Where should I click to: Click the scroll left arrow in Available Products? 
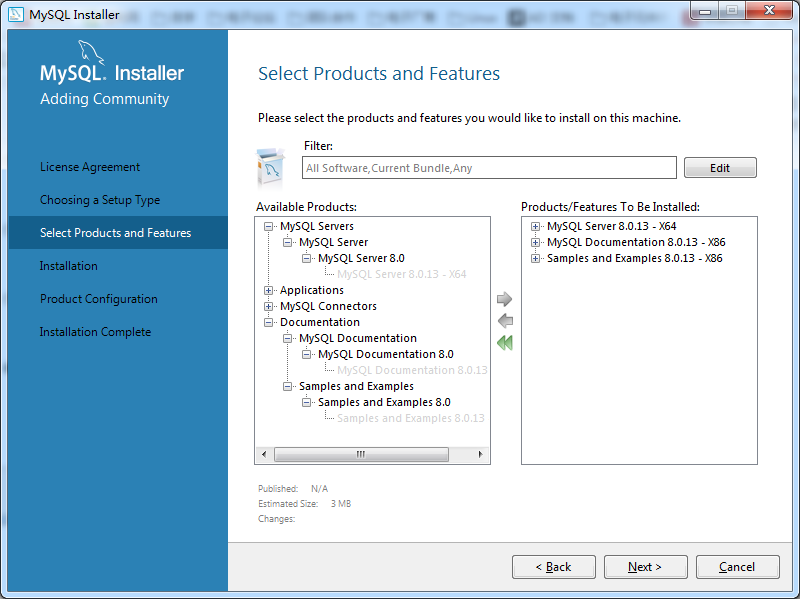tap(264, 454)
